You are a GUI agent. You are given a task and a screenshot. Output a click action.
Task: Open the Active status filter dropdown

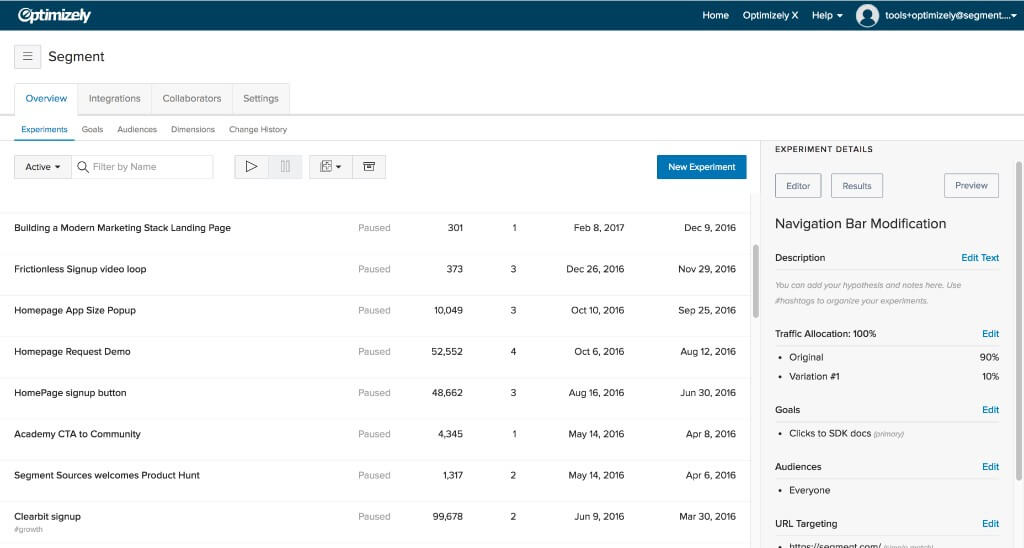[x=42, y=167]
